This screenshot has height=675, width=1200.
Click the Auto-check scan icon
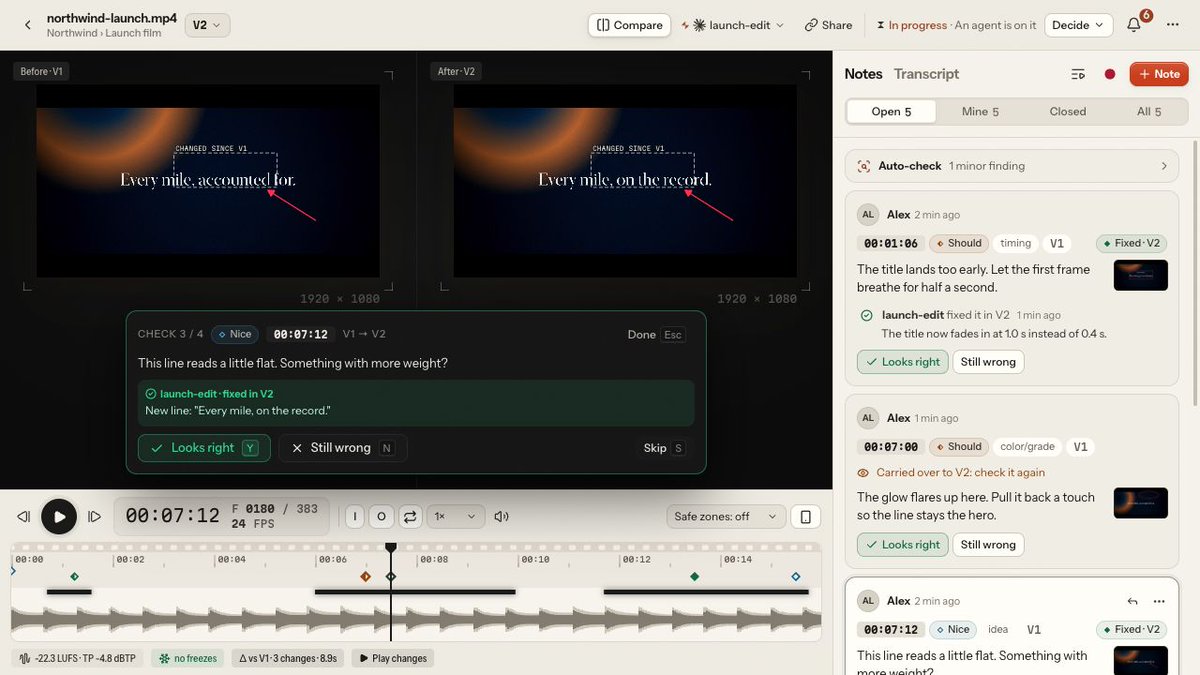(864, 166)
